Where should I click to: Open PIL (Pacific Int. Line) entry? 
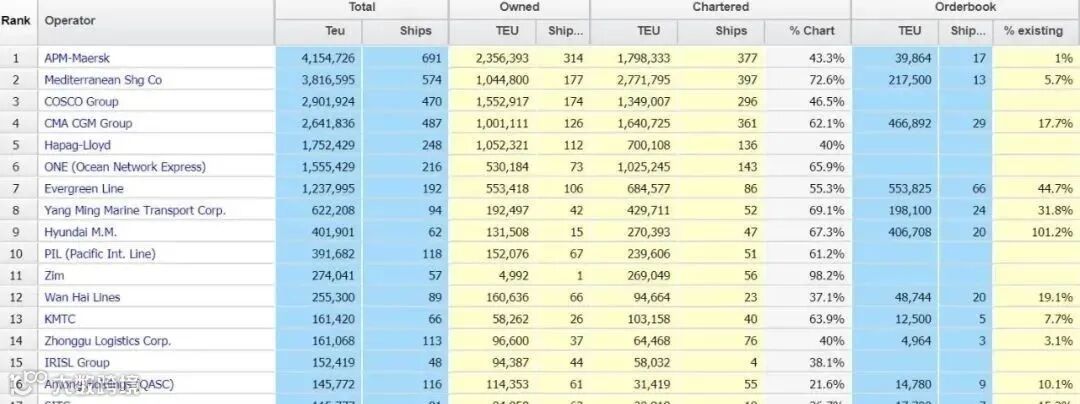point(100,254)
